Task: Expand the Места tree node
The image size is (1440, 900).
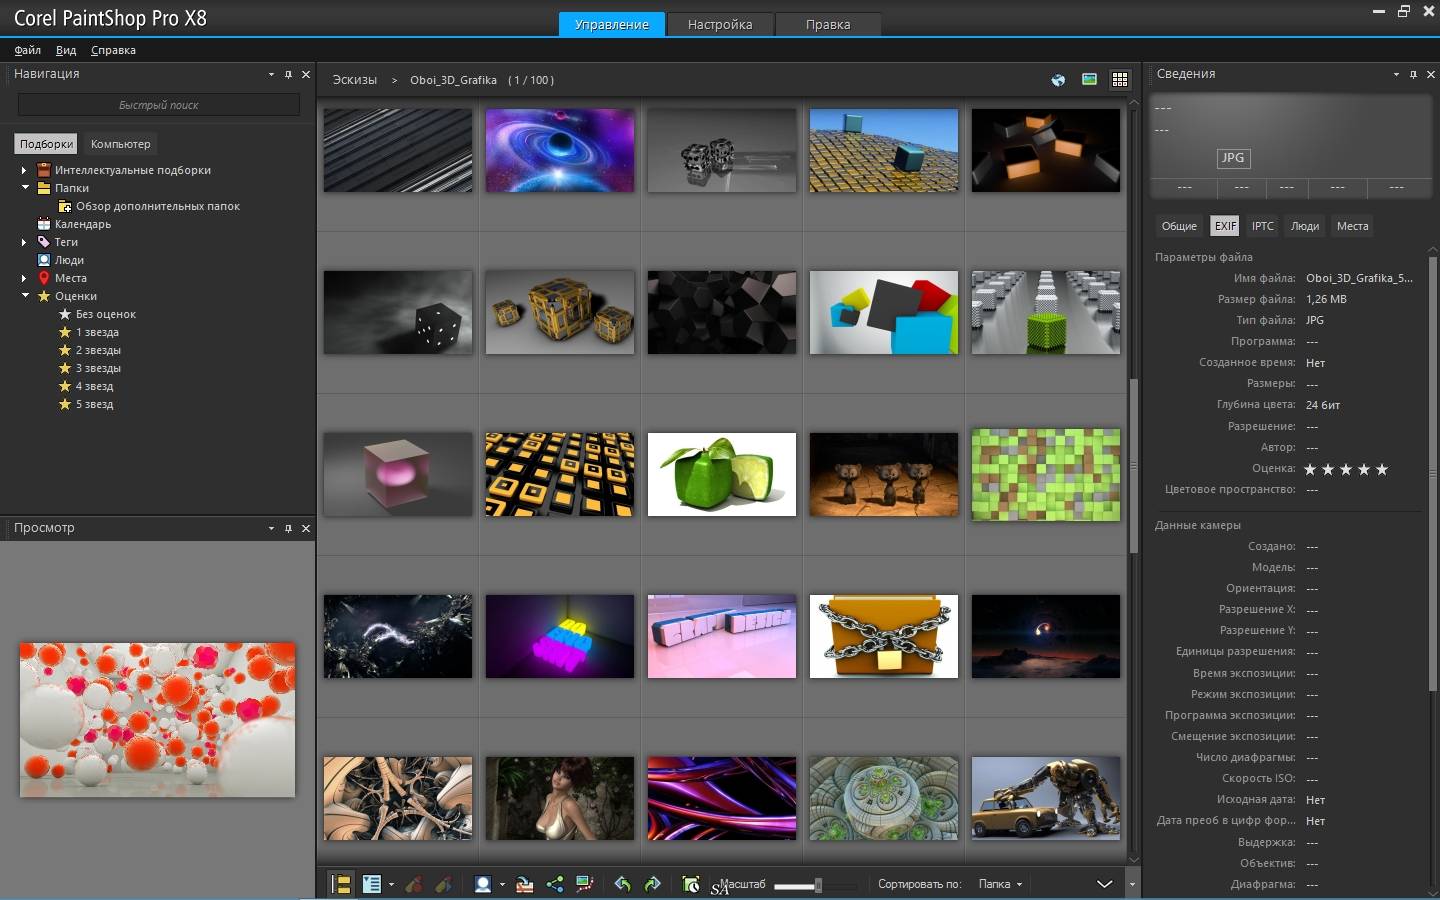Action: pyautogui.click(x=24, y=278)
